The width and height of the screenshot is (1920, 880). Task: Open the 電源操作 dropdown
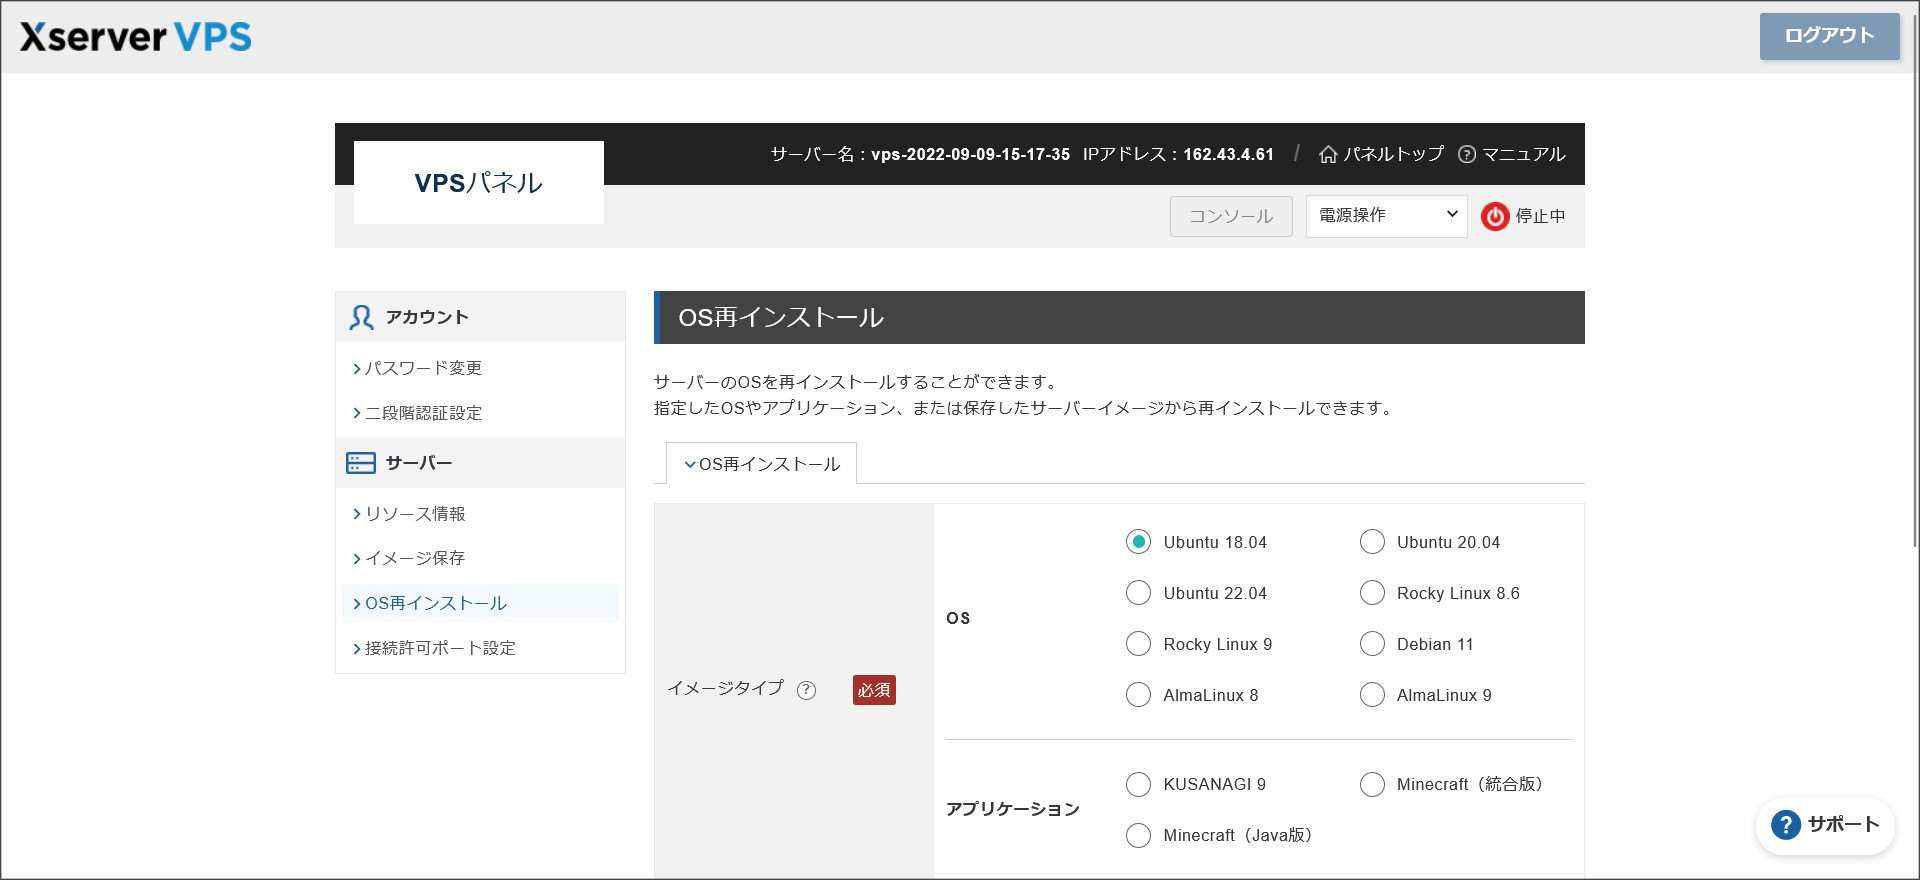pyautogui.click(x=1386, y=216)
